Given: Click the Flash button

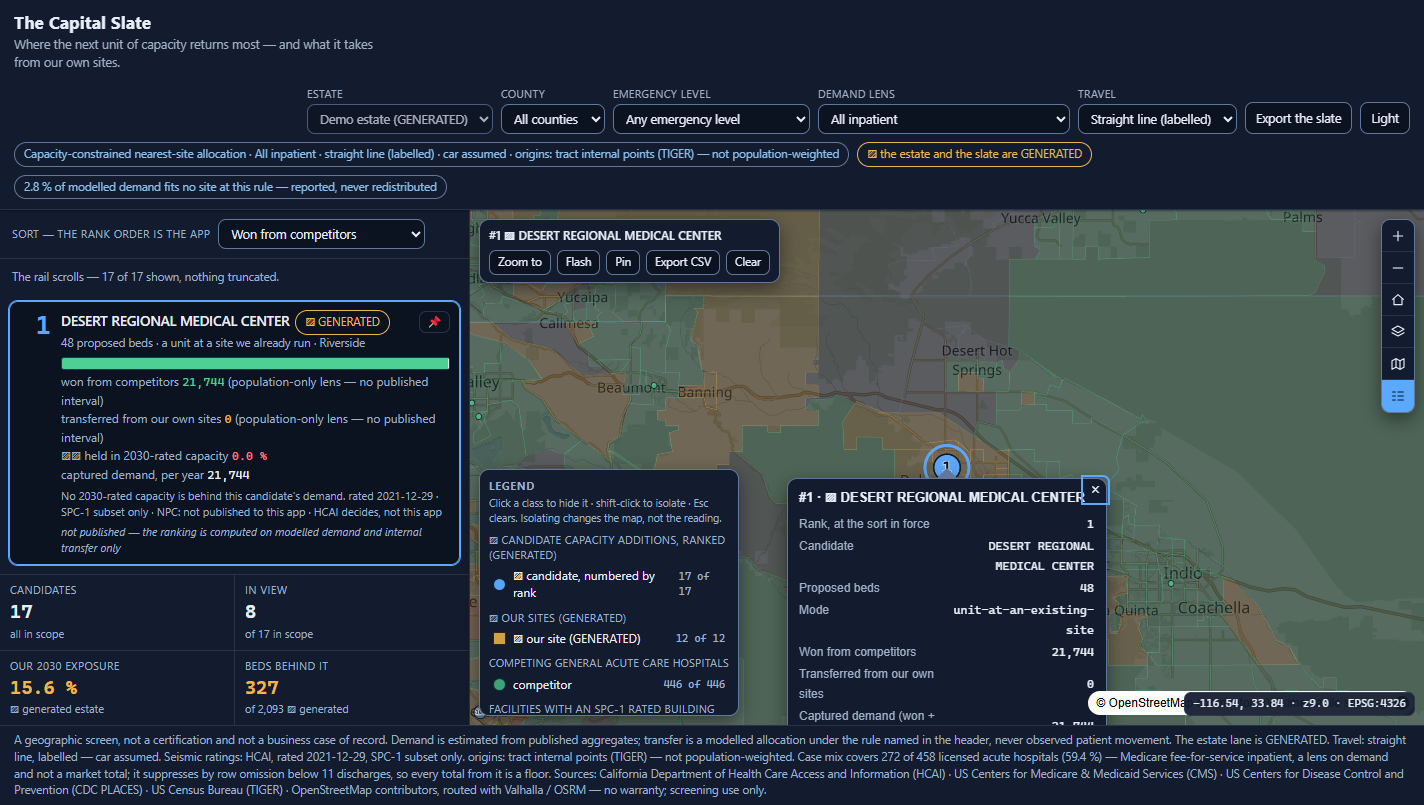Looking at the screenshot, I should [578, 262].
